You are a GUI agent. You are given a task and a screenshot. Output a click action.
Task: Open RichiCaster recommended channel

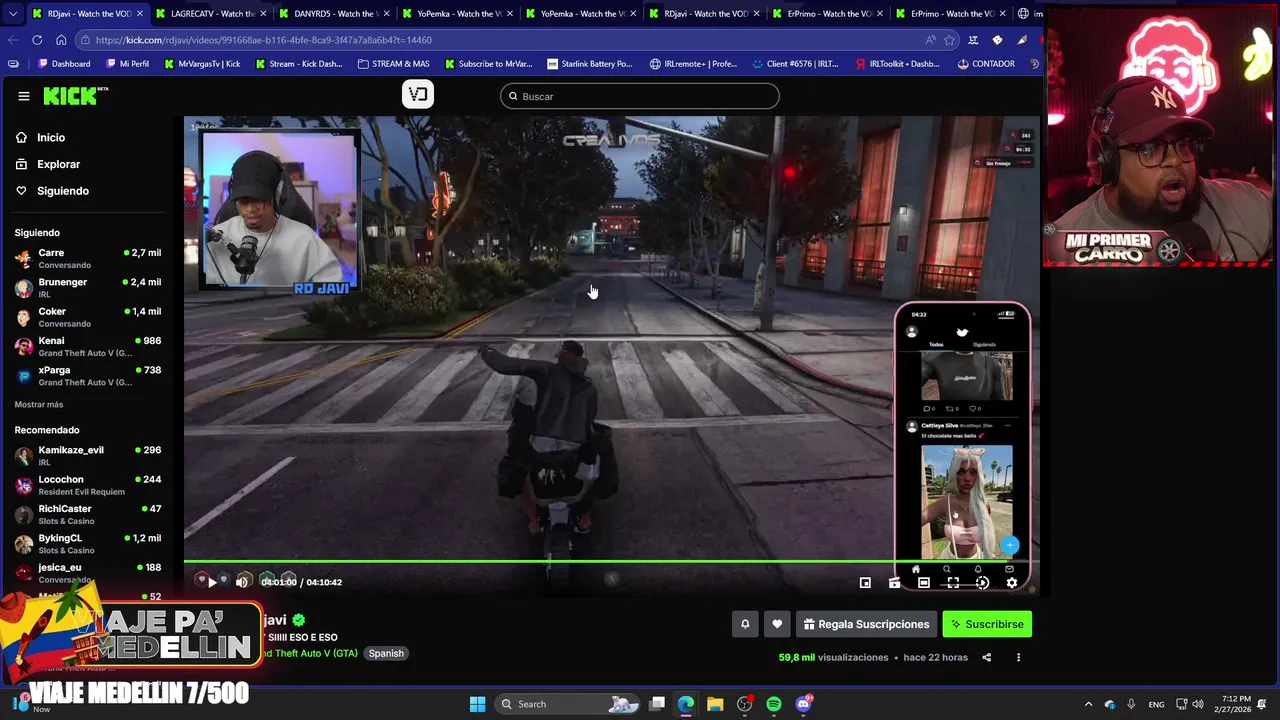coord(87,514)
